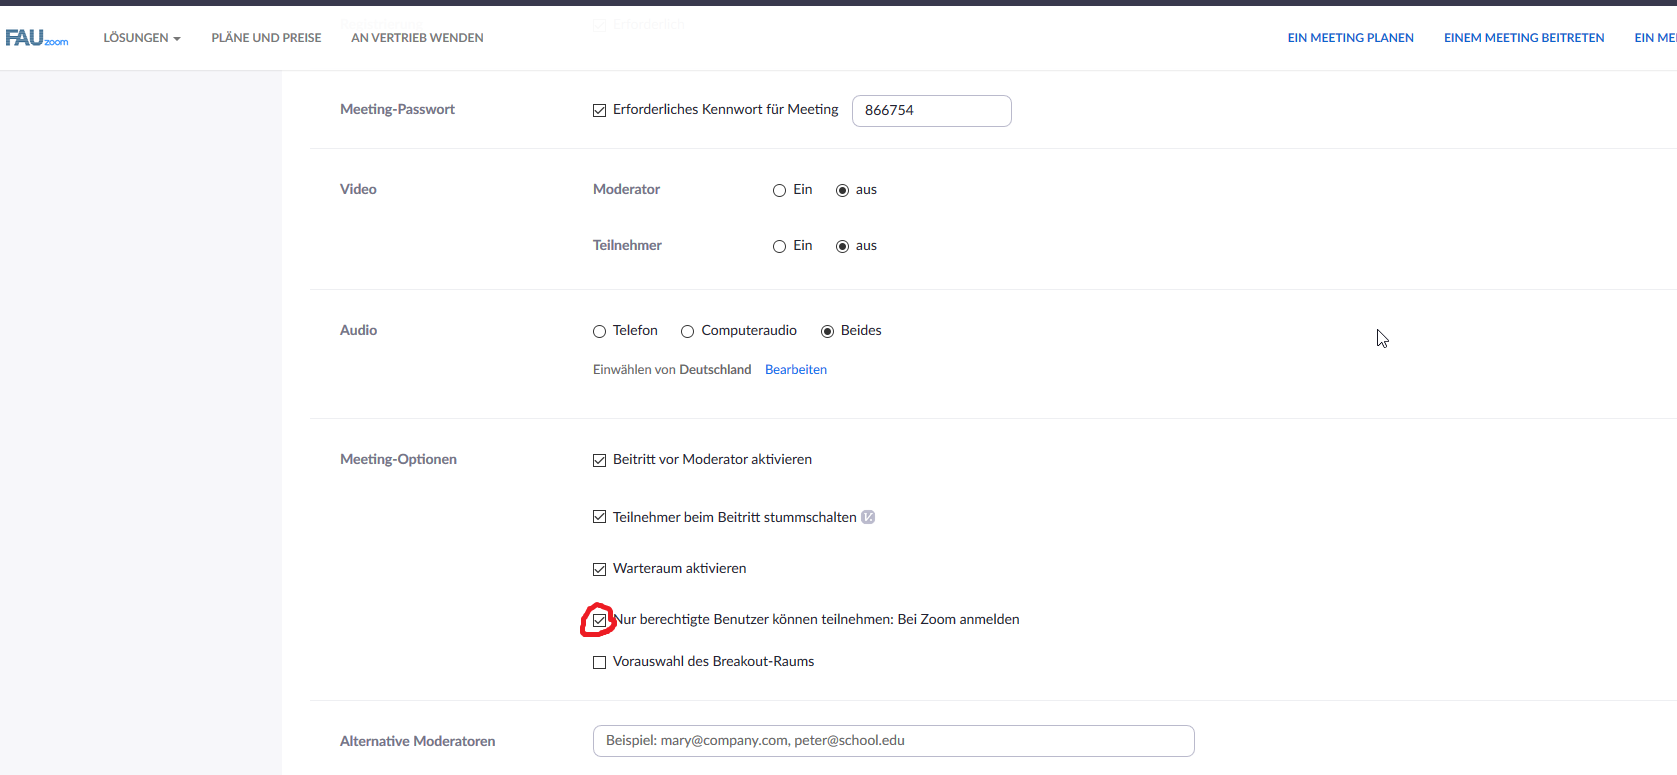Select Computeraudio option

click(688, 331)
